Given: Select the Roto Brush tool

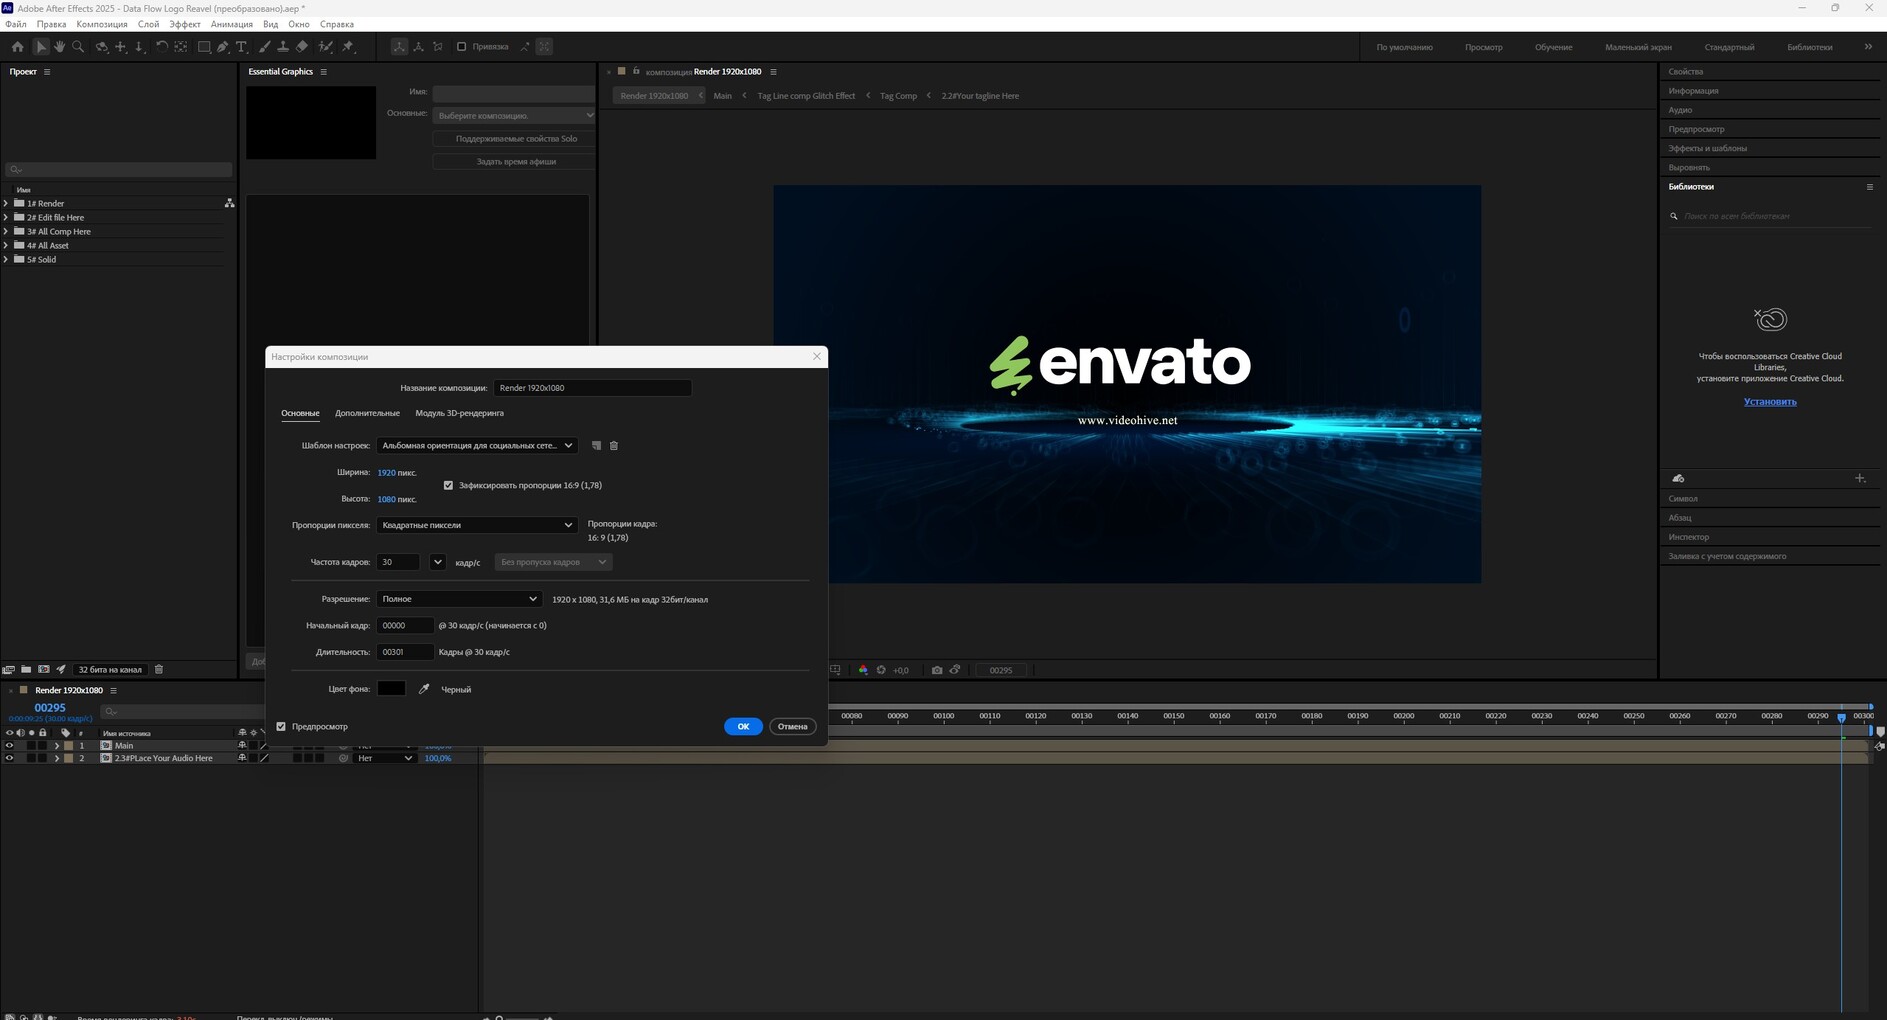Looking at the screenshot, I should 325,47.
